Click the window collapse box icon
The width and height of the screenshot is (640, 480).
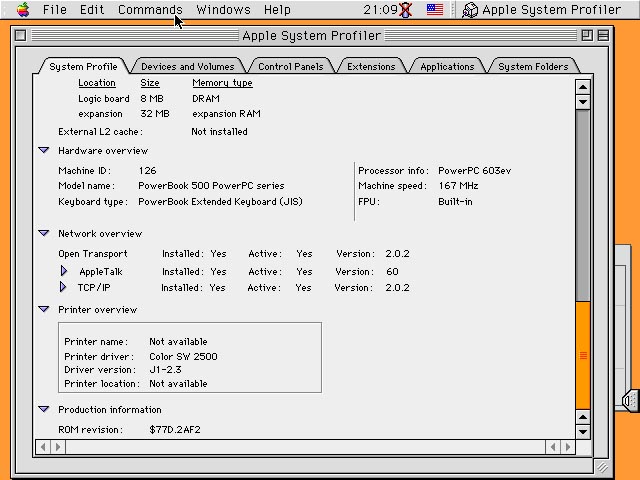(x=603, y=36)
